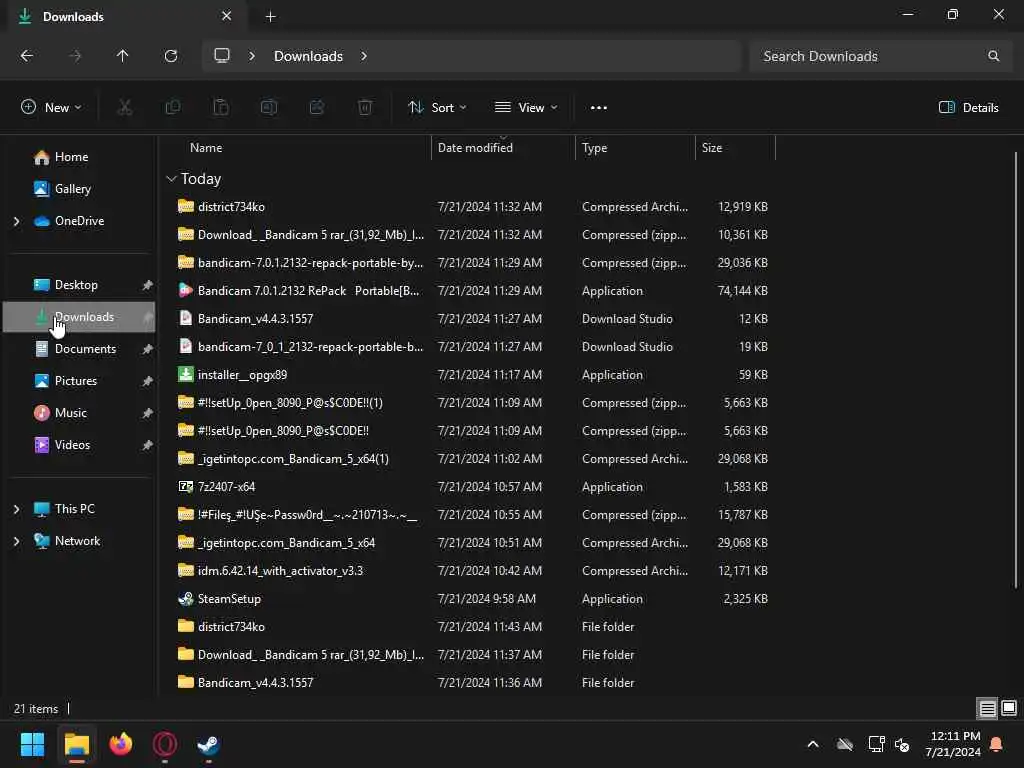This screenshot has width=1024, height=768.
Task: Switch to details list view icon
Action: click(x=987, y=709)
